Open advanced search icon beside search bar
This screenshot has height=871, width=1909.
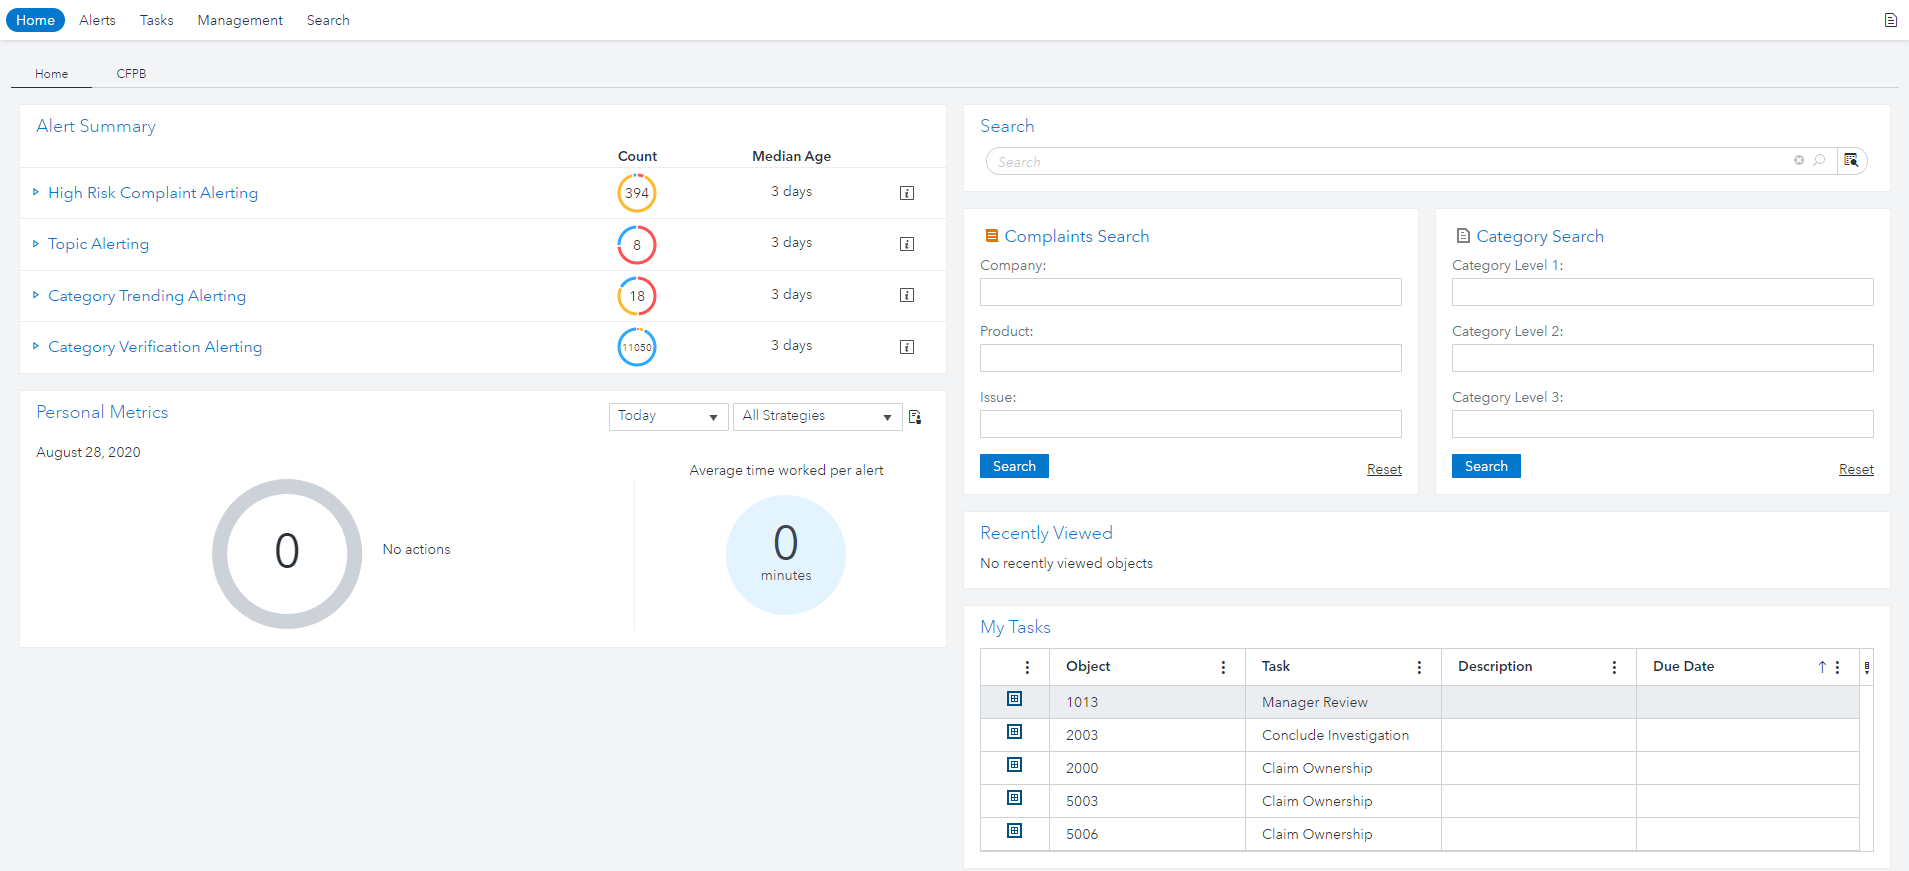[1851, 160]
